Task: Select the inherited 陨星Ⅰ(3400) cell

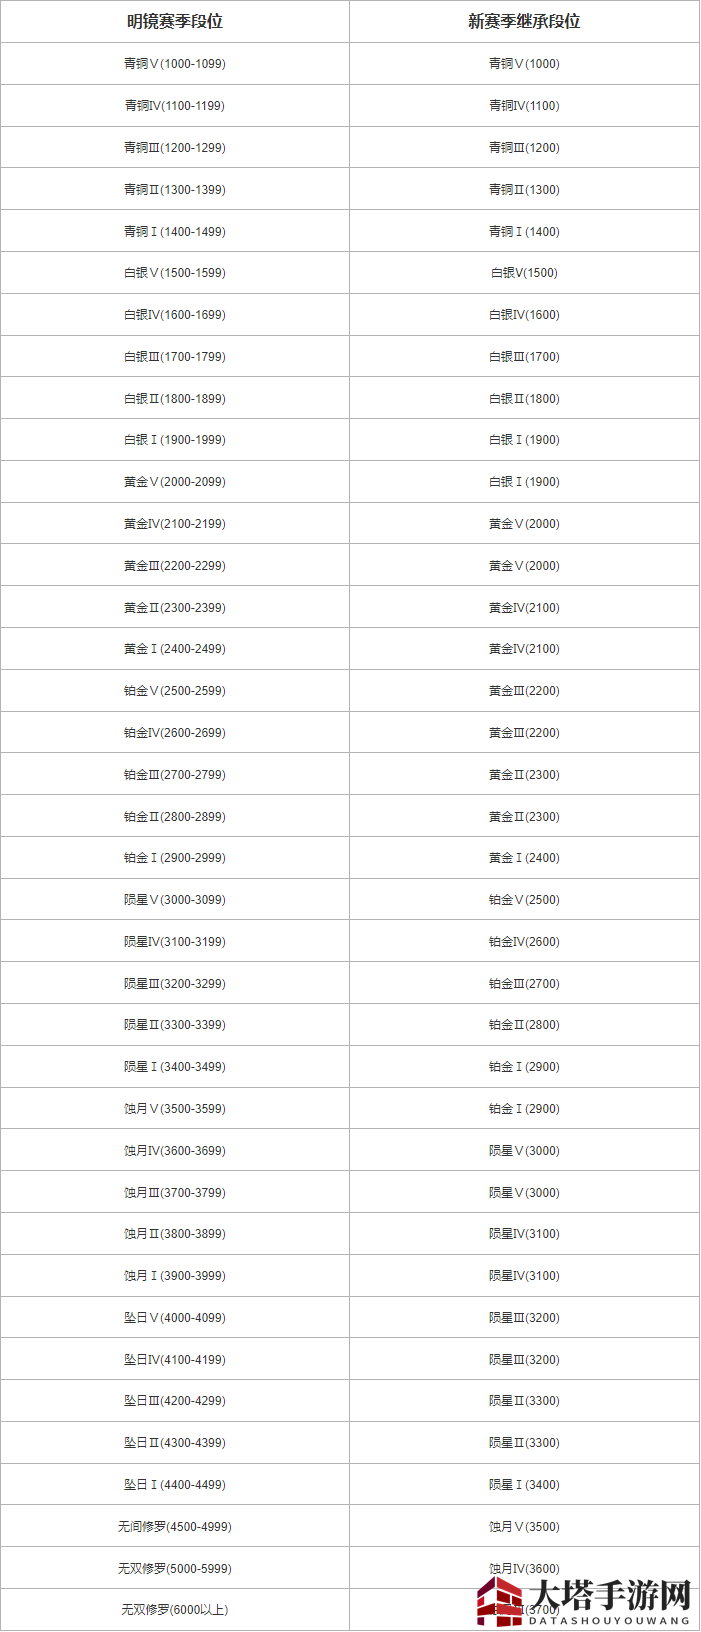Action: coord(524,1484)
